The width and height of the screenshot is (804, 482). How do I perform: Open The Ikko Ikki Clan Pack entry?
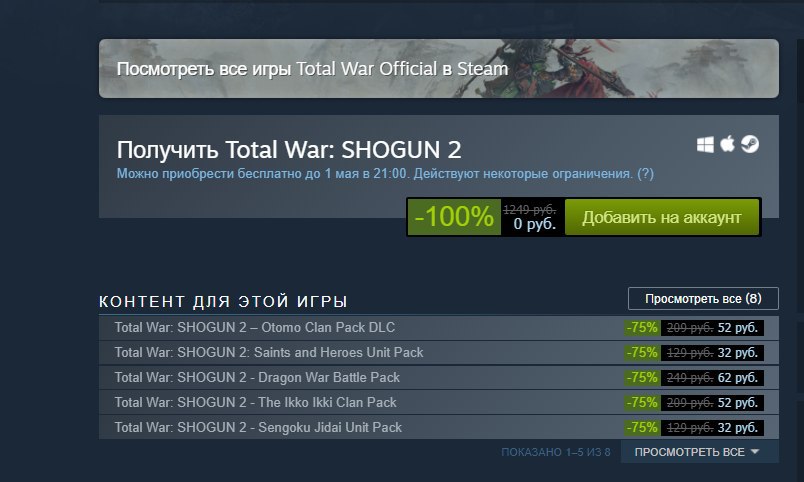(439, 403)
